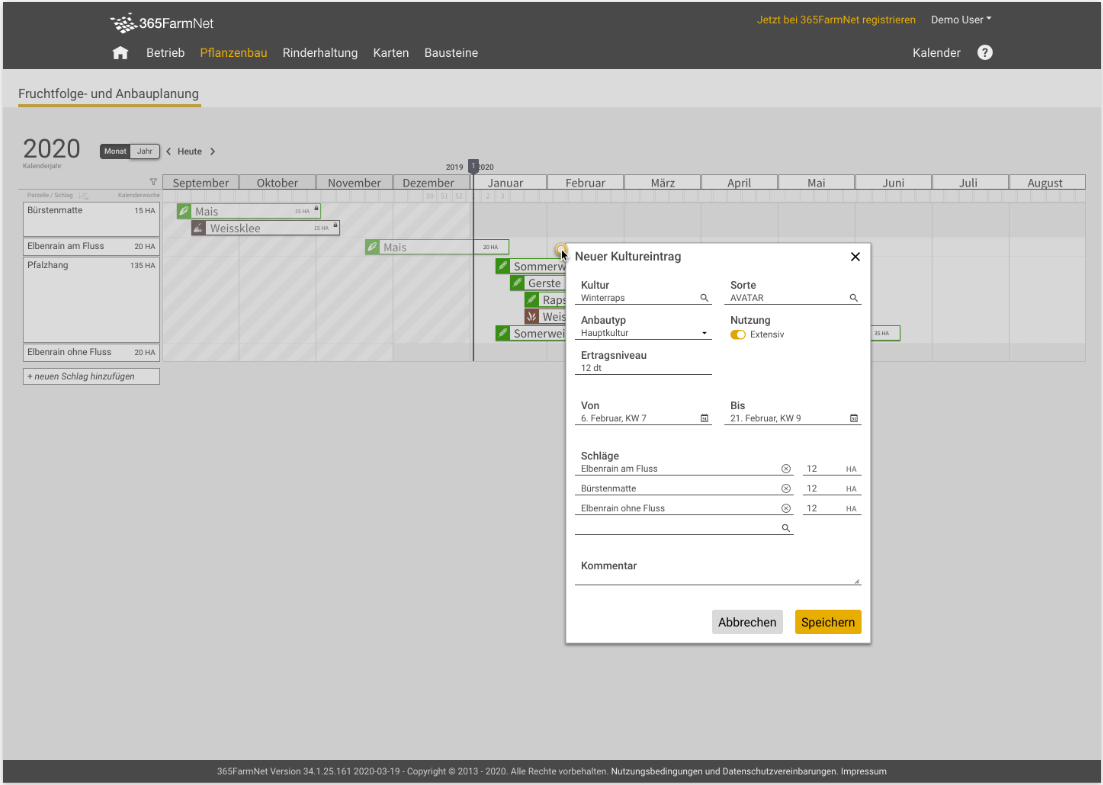
Task: Switch the view to Monat
Action: pyautogui.click(x=115, y=152)
